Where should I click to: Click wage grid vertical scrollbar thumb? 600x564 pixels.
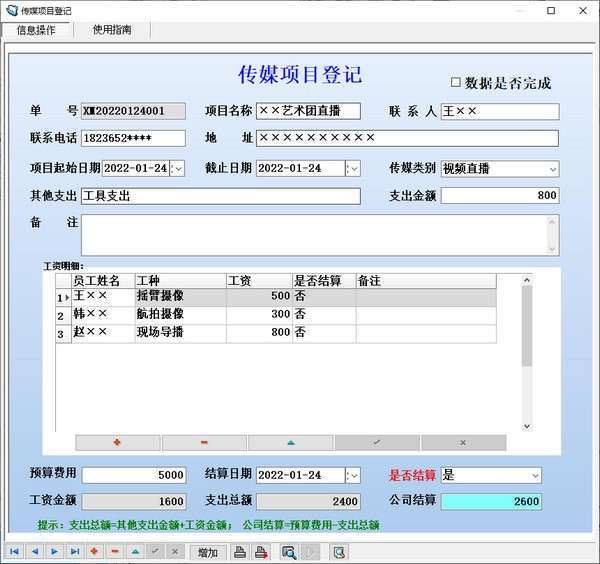coord(527,326)
